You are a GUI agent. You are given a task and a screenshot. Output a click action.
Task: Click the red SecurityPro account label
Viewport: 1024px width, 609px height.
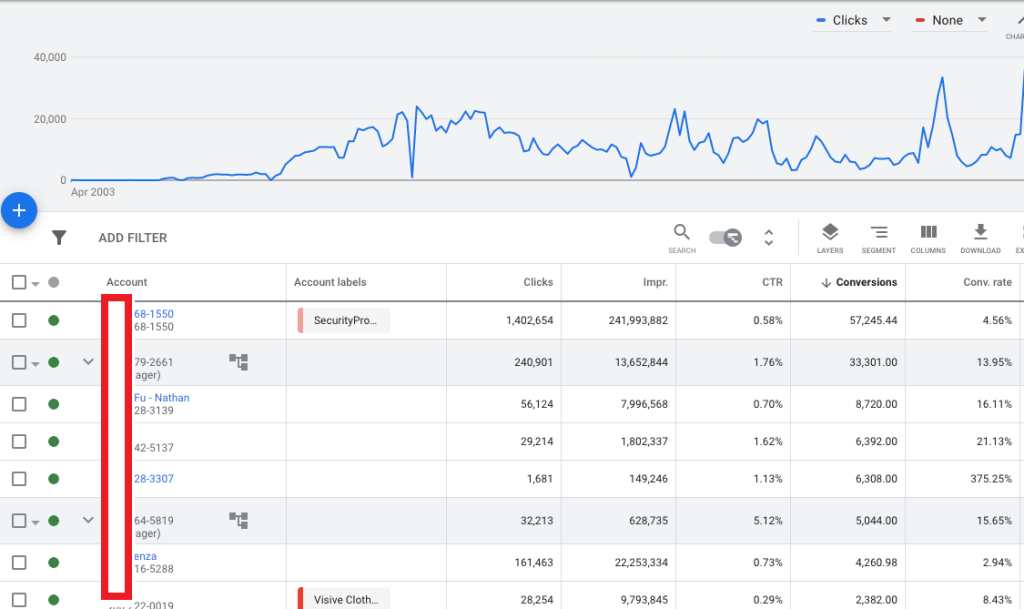(x=345, y=321)
